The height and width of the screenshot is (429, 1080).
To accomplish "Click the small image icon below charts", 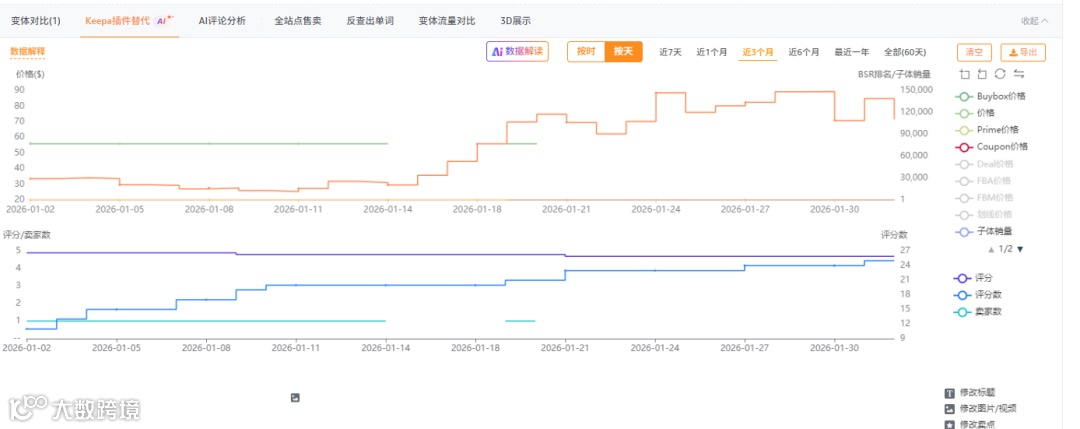I will pyautogui.click(x=295, y=397).
